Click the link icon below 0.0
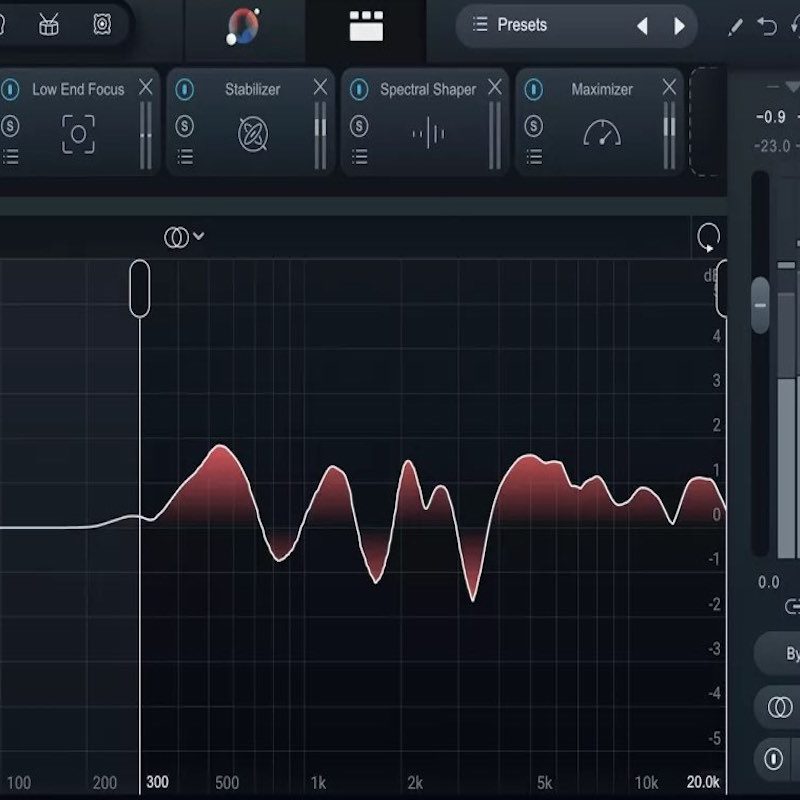The width and height of the screenshot is (800, 800). pyautogui.click(x=792, y=607)
